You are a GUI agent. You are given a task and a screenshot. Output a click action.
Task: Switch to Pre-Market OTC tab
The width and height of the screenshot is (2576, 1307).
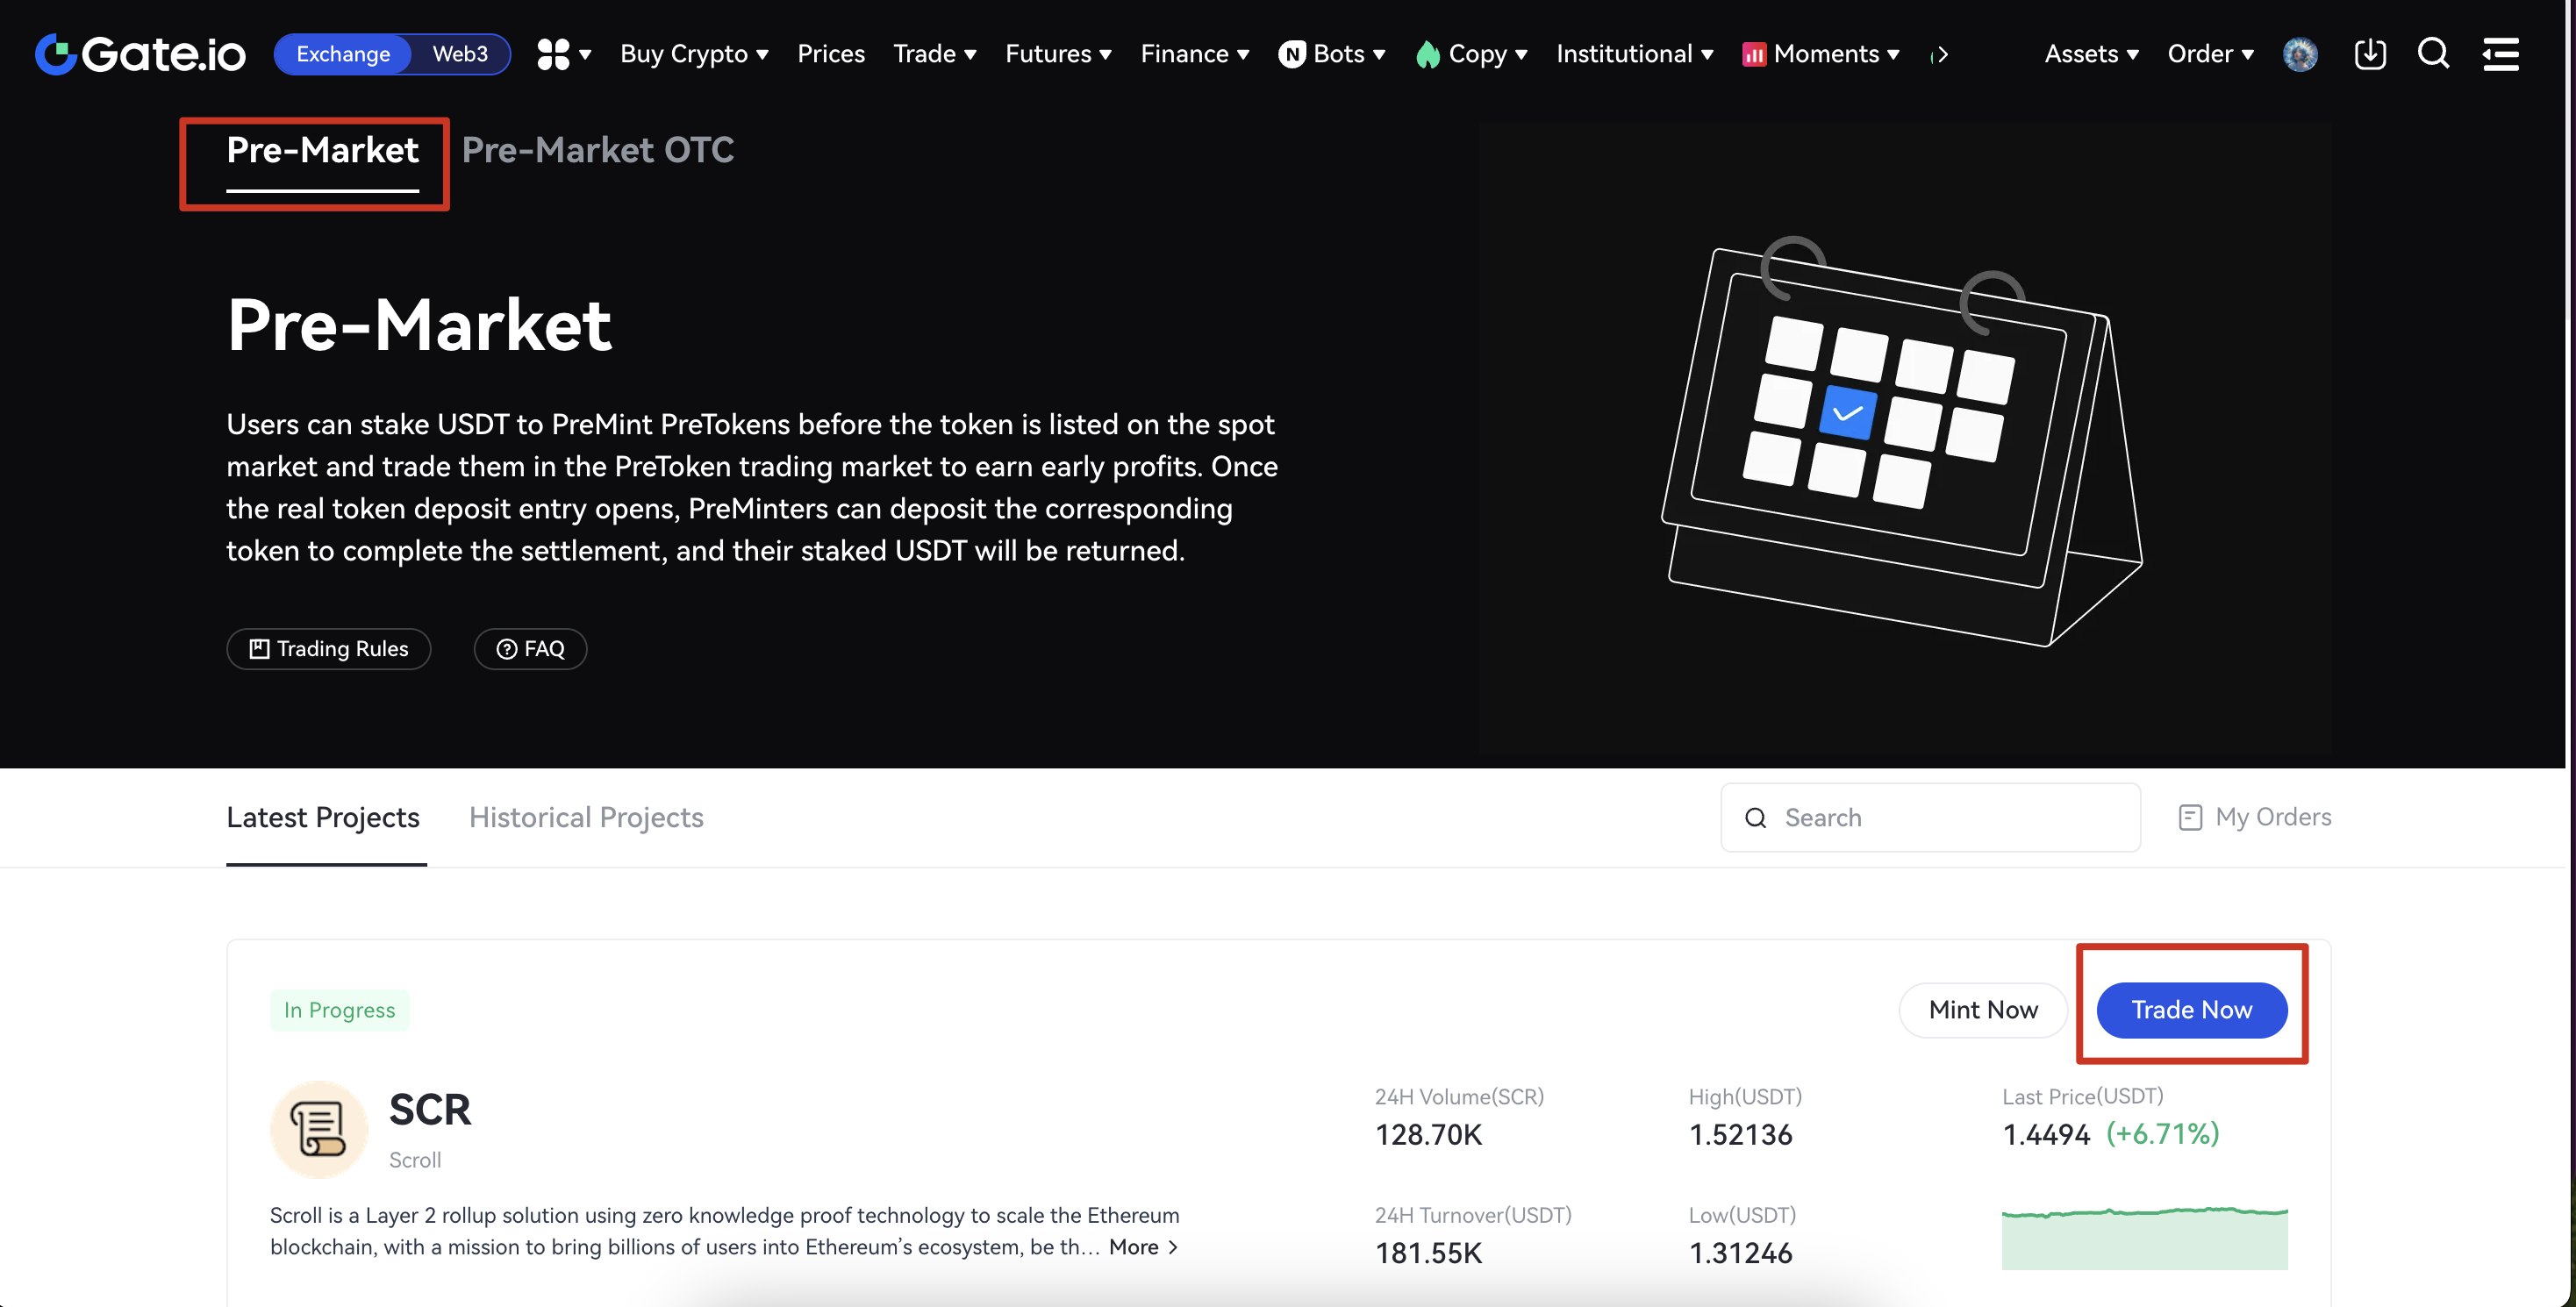(x=598, y=150)
